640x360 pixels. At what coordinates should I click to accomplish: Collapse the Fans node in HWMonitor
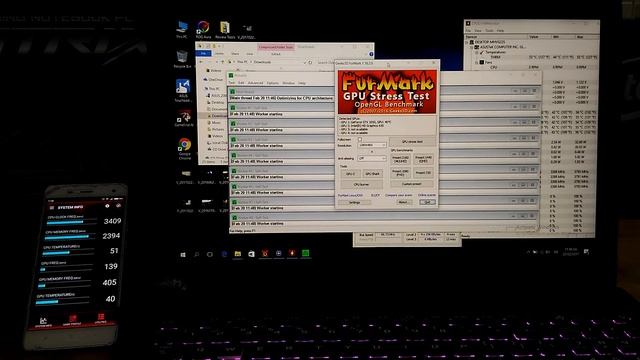(x=477, y=62)
